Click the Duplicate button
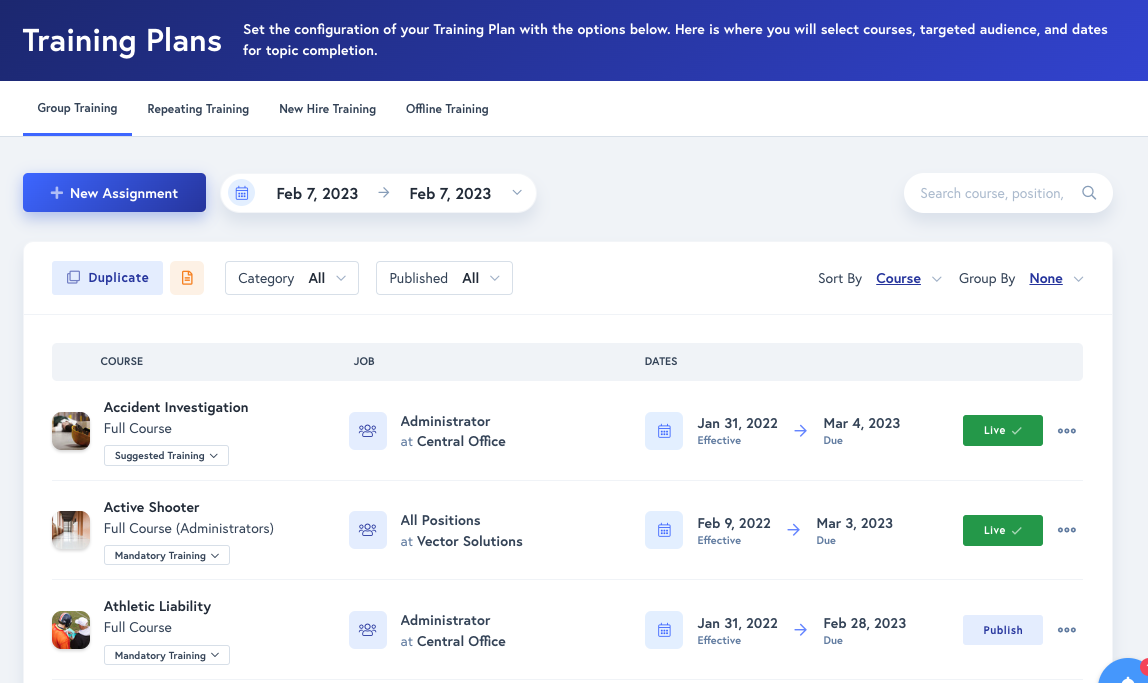The width and height of the screenshot is (1148, 683). click(x=107, y=278)
